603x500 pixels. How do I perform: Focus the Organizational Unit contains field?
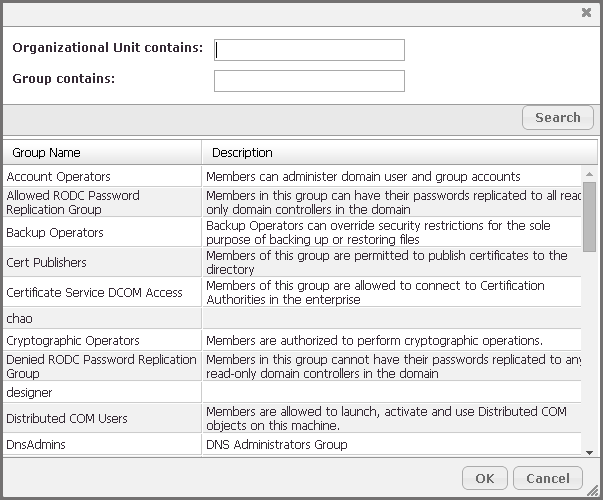click(309, 50)
